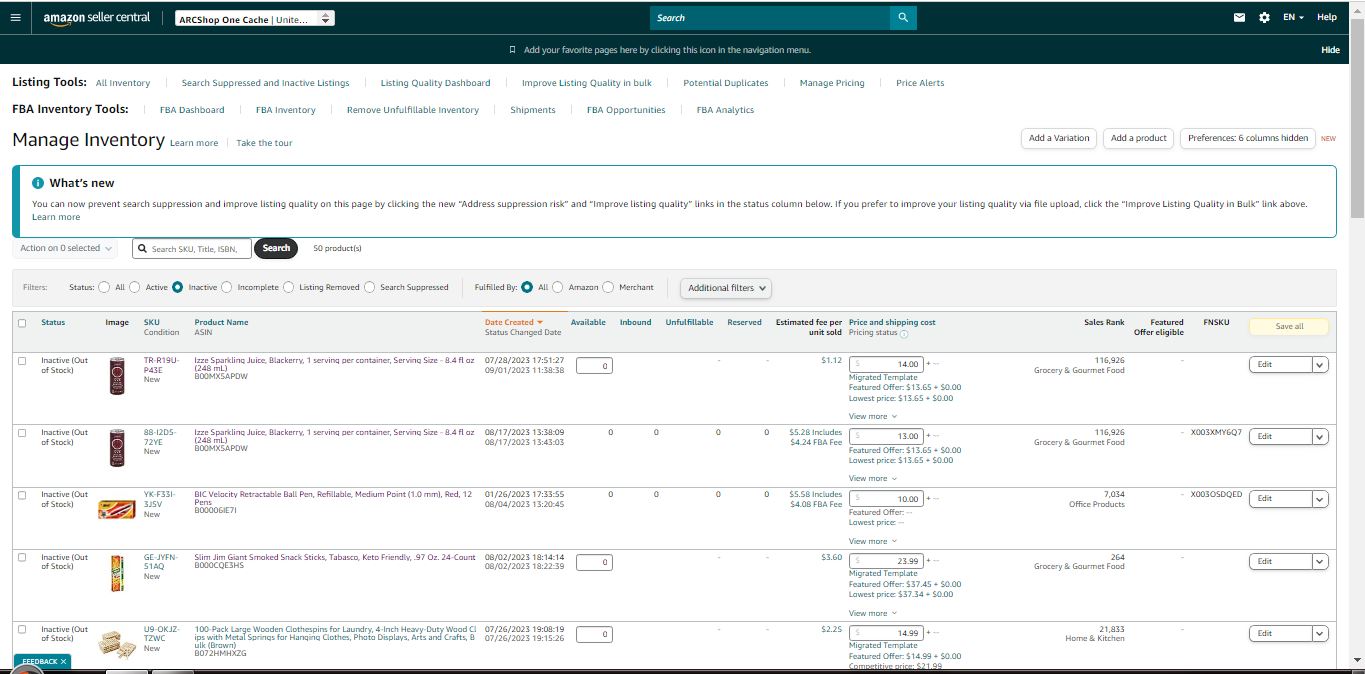Tick checkbox for SKU TR-R19U-P43E row
The image size is (1365, 674).
(22, 361)
